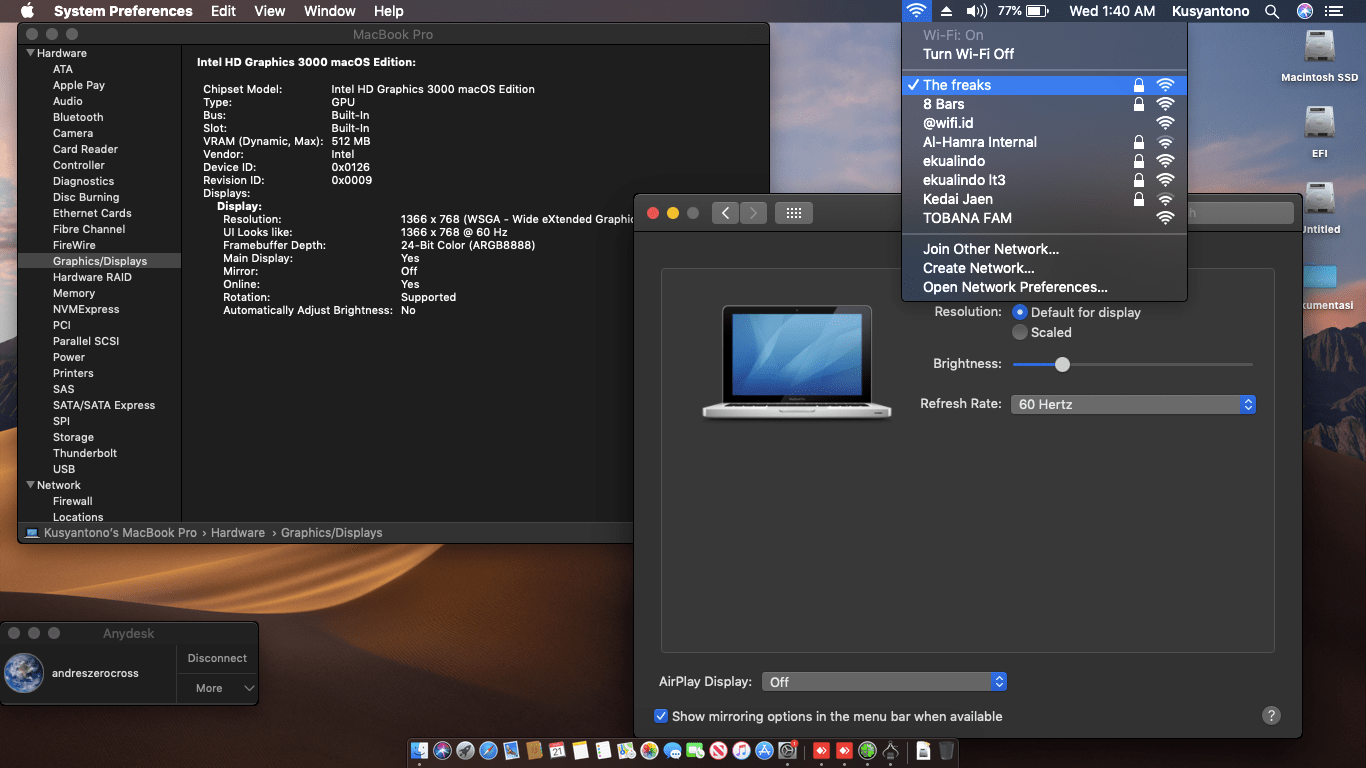Click the Wi-Fi status icon in menu bar
Viewport: 1366px width, 768px height.
[x=916, y=11]
